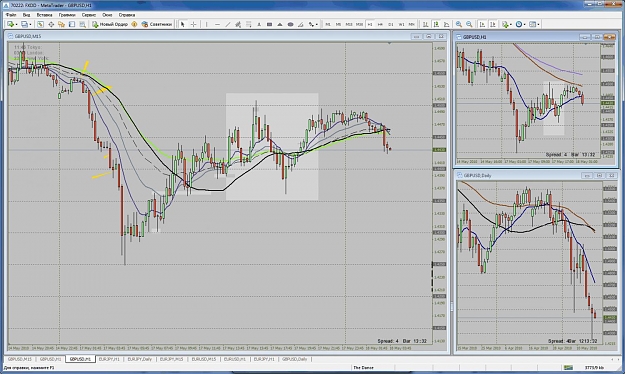
Task: Click the periods clock icon
Action: point(519,24)
